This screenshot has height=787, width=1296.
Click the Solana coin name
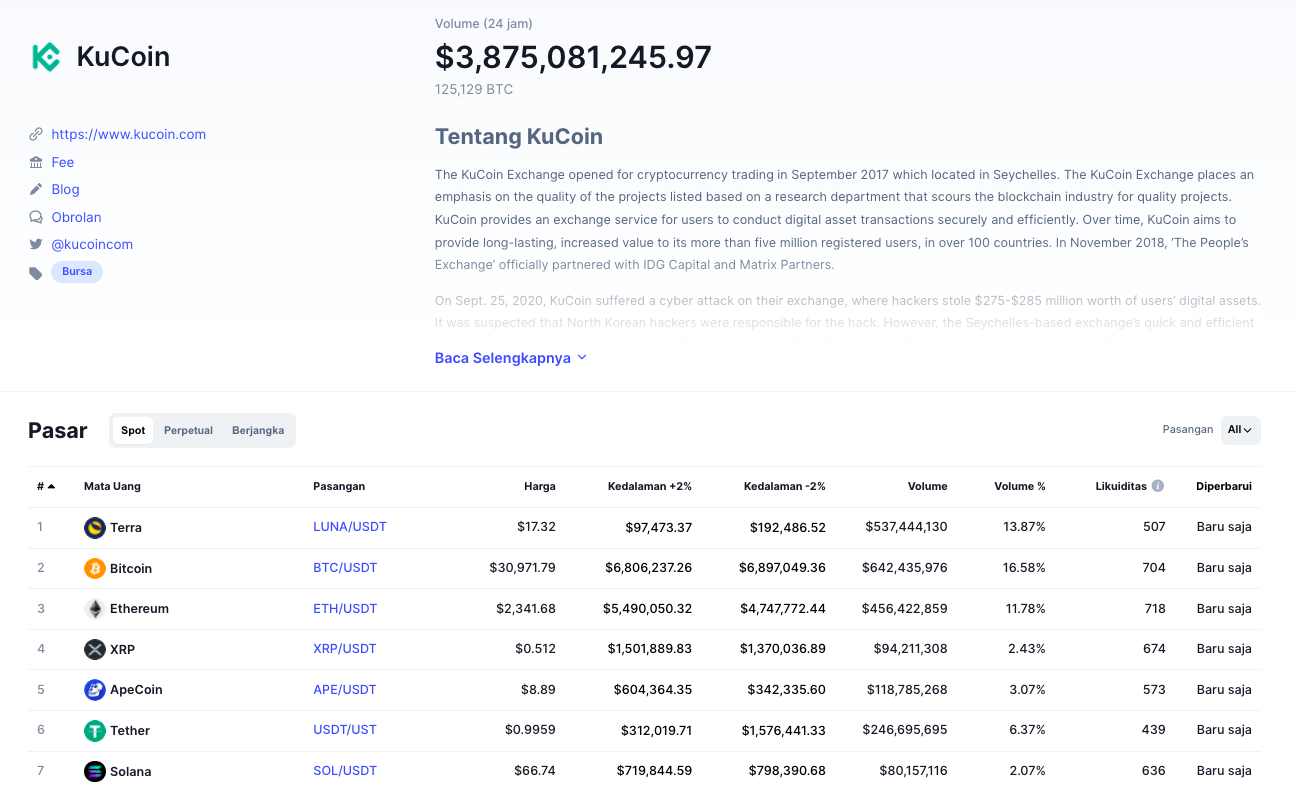pyautogui.click(x=131, y=772)
